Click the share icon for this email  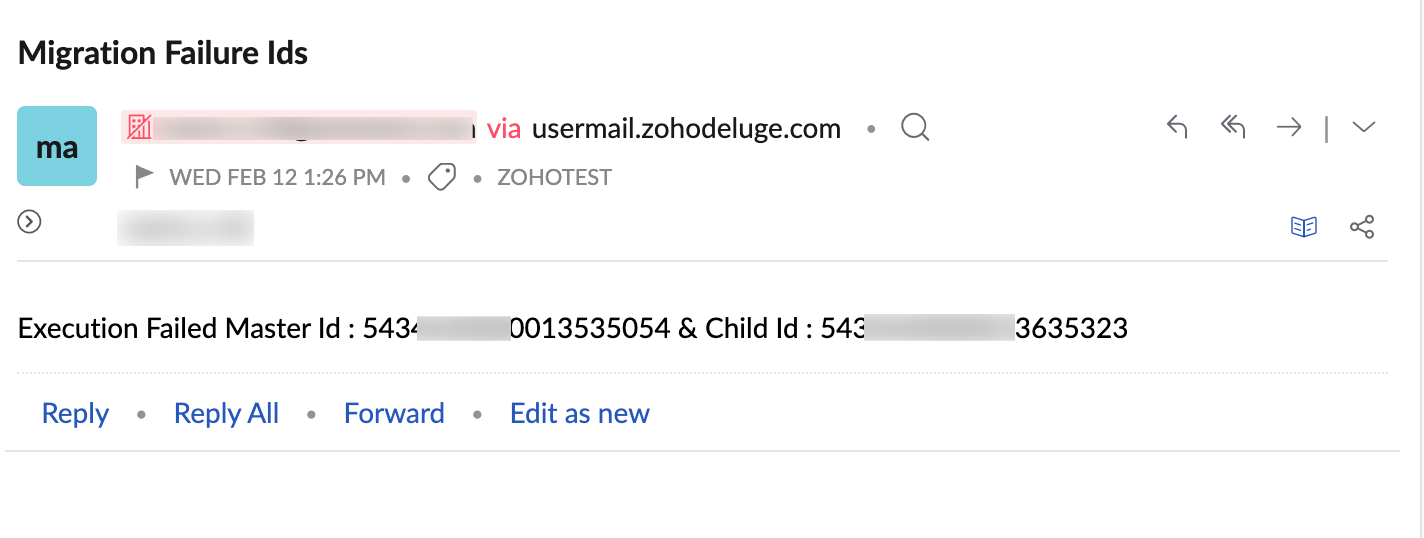pos(1362,227)
